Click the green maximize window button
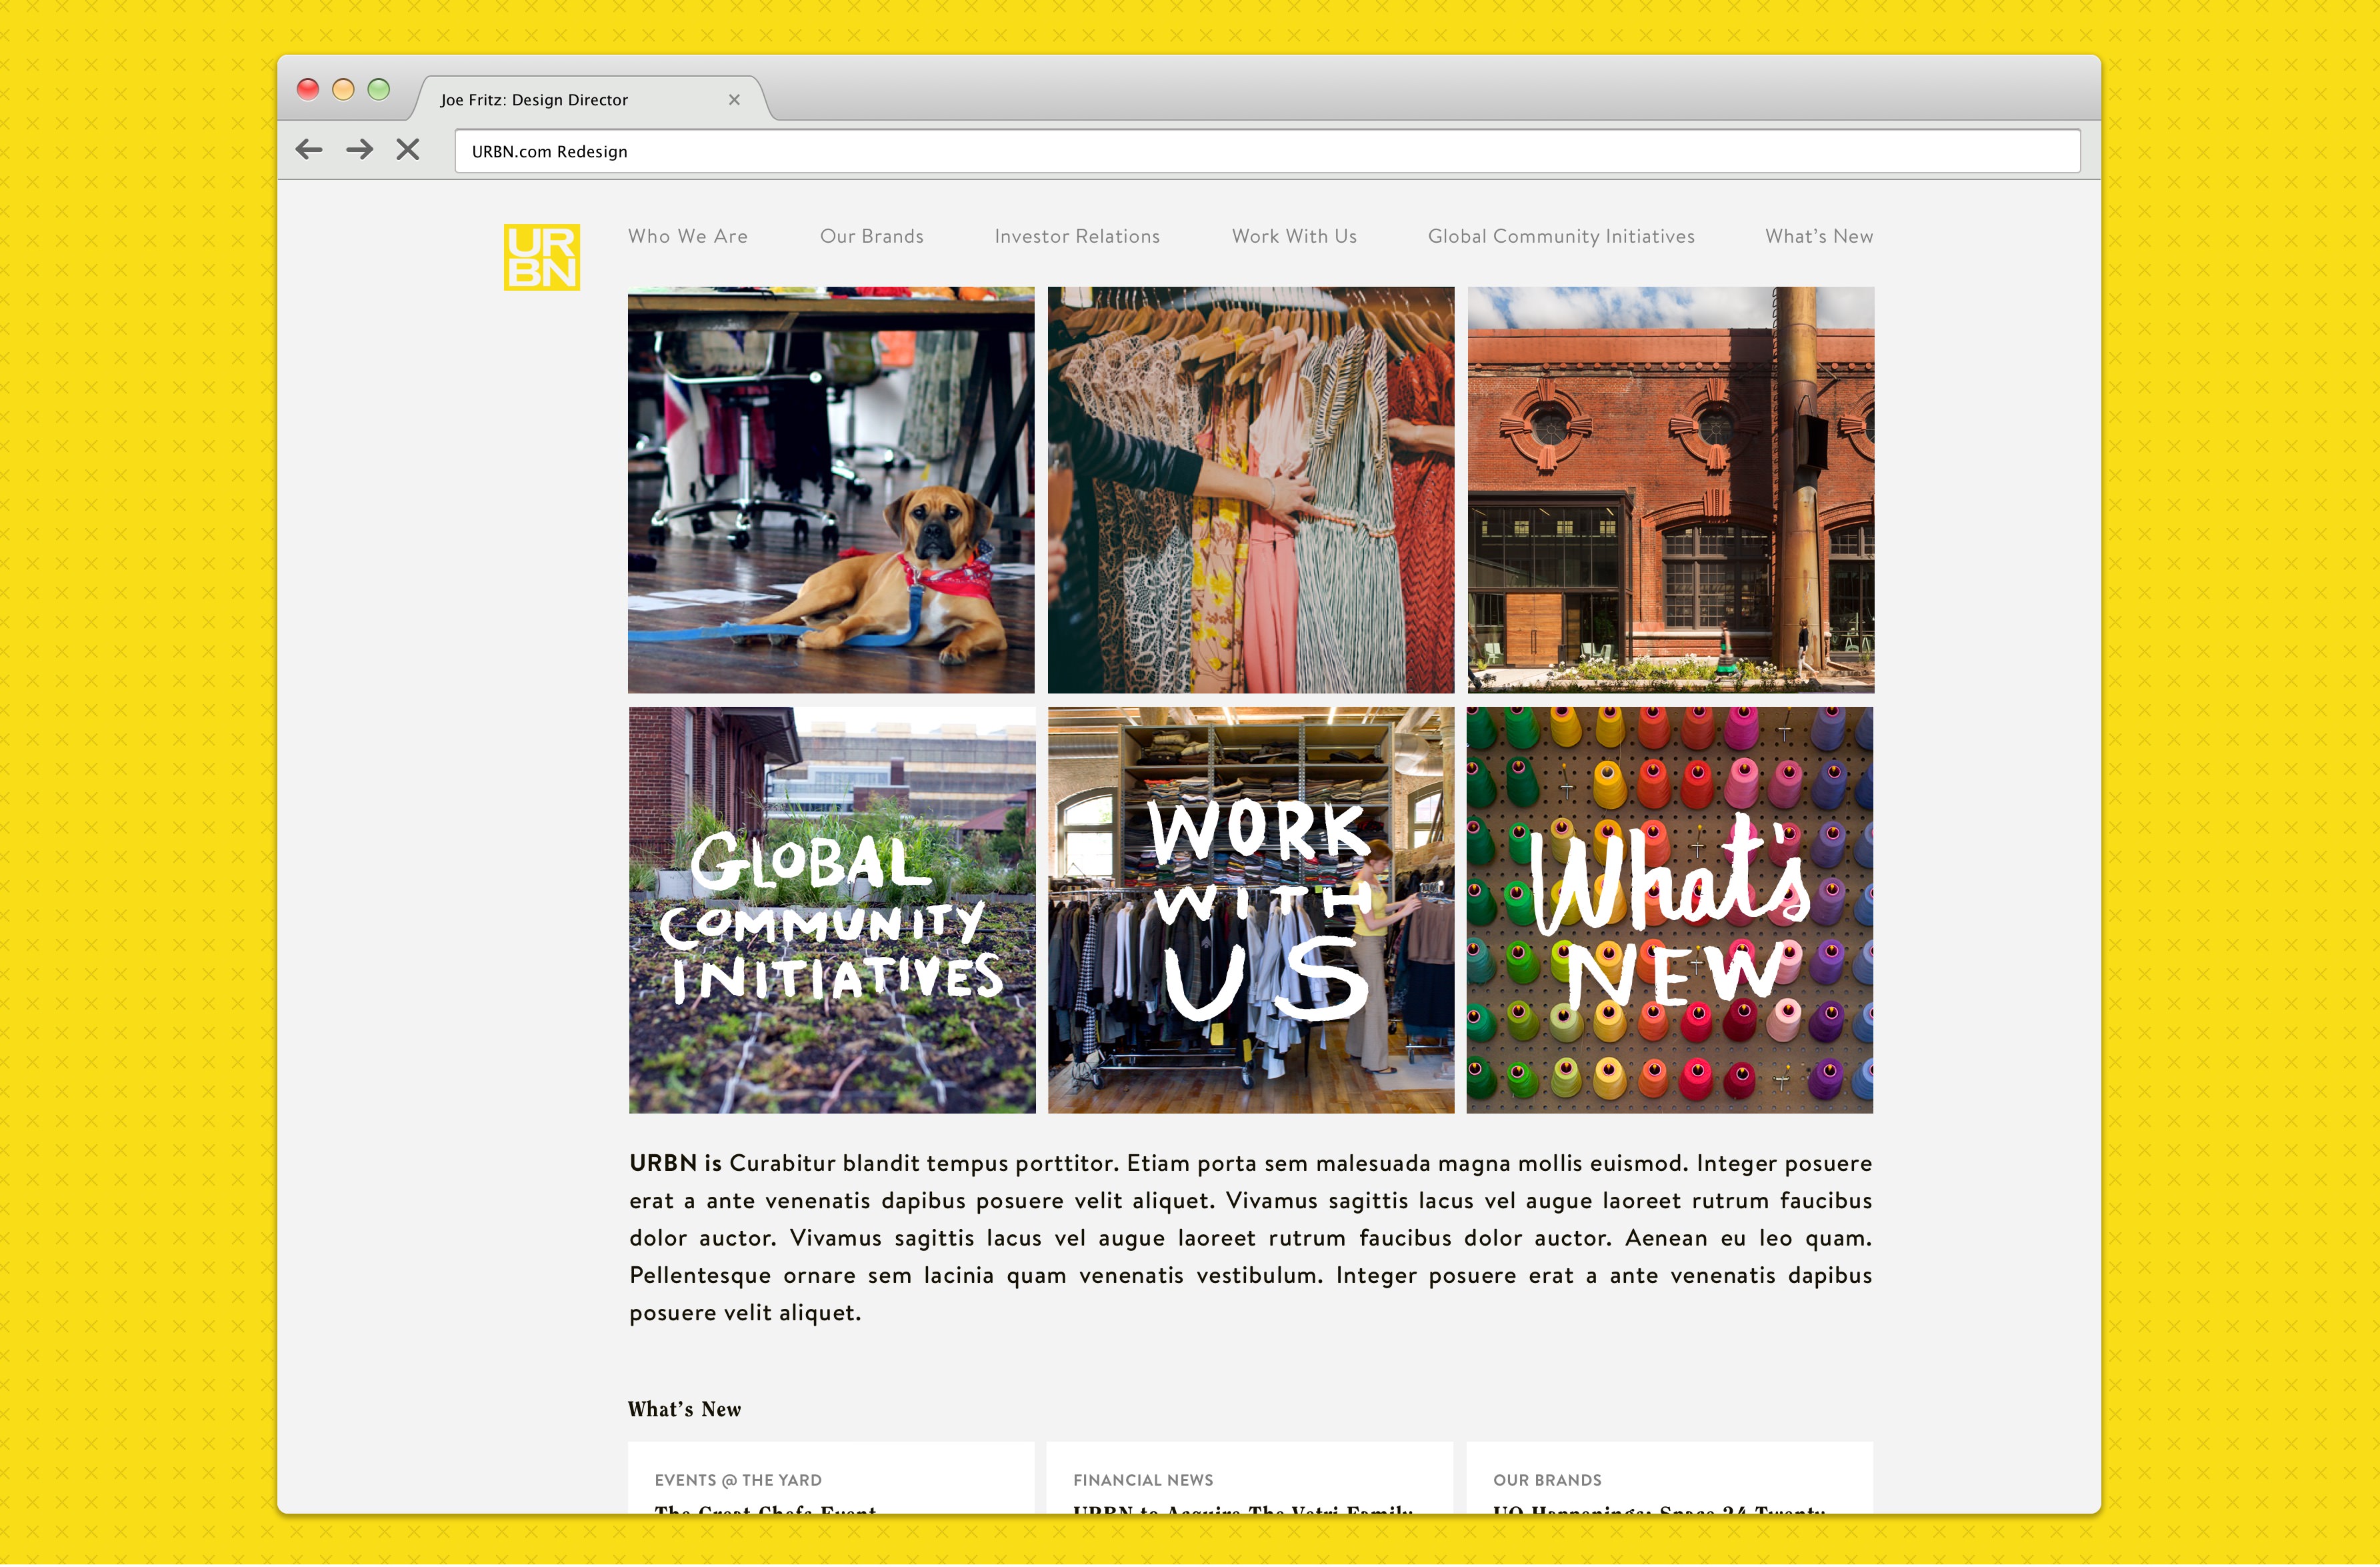The image size is (2380, 1567). coord(378,89)
